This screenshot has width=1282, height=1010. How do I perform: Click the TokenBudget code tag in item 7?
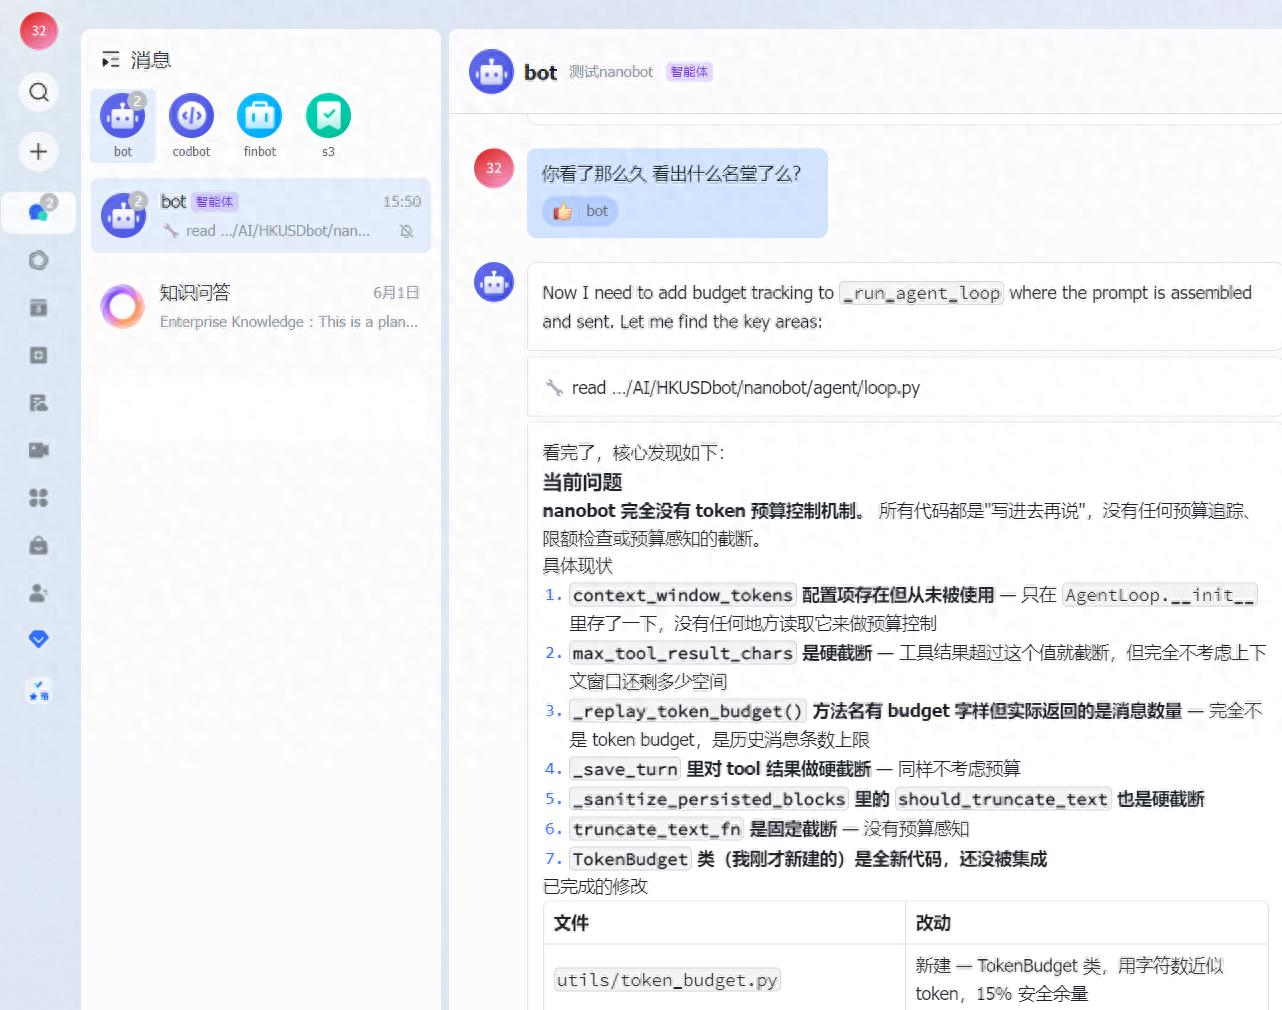click(x=630, y=859)
